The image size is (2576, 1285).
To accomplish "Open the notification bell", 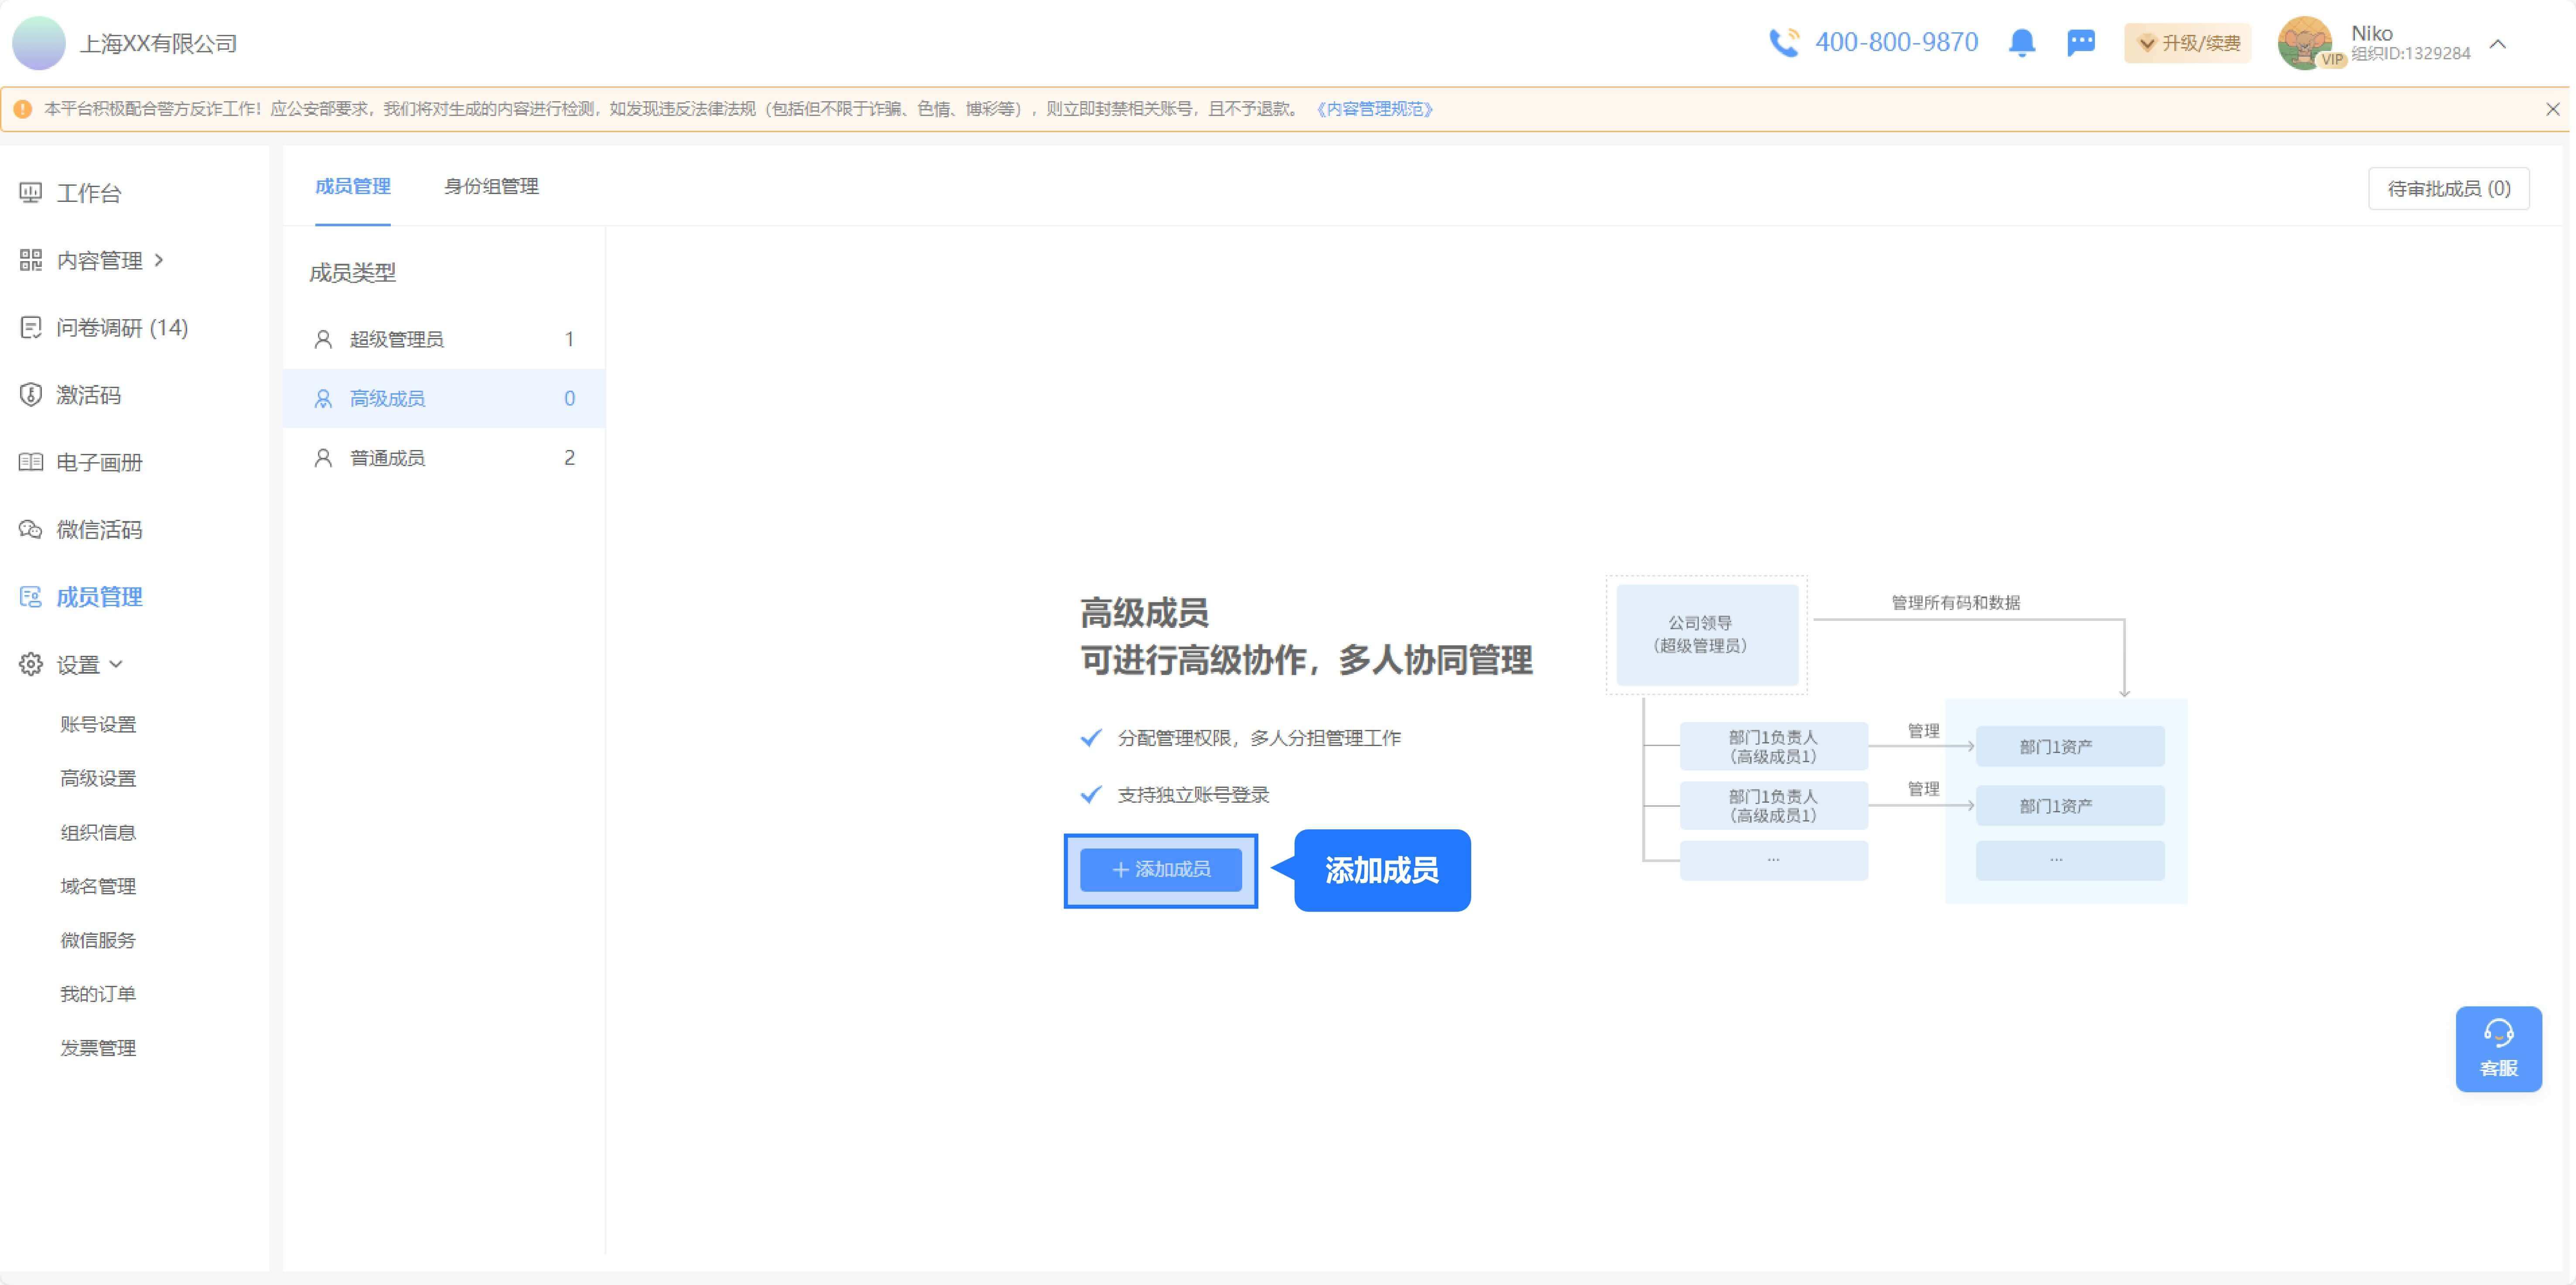I will [x=2021, y=43].
